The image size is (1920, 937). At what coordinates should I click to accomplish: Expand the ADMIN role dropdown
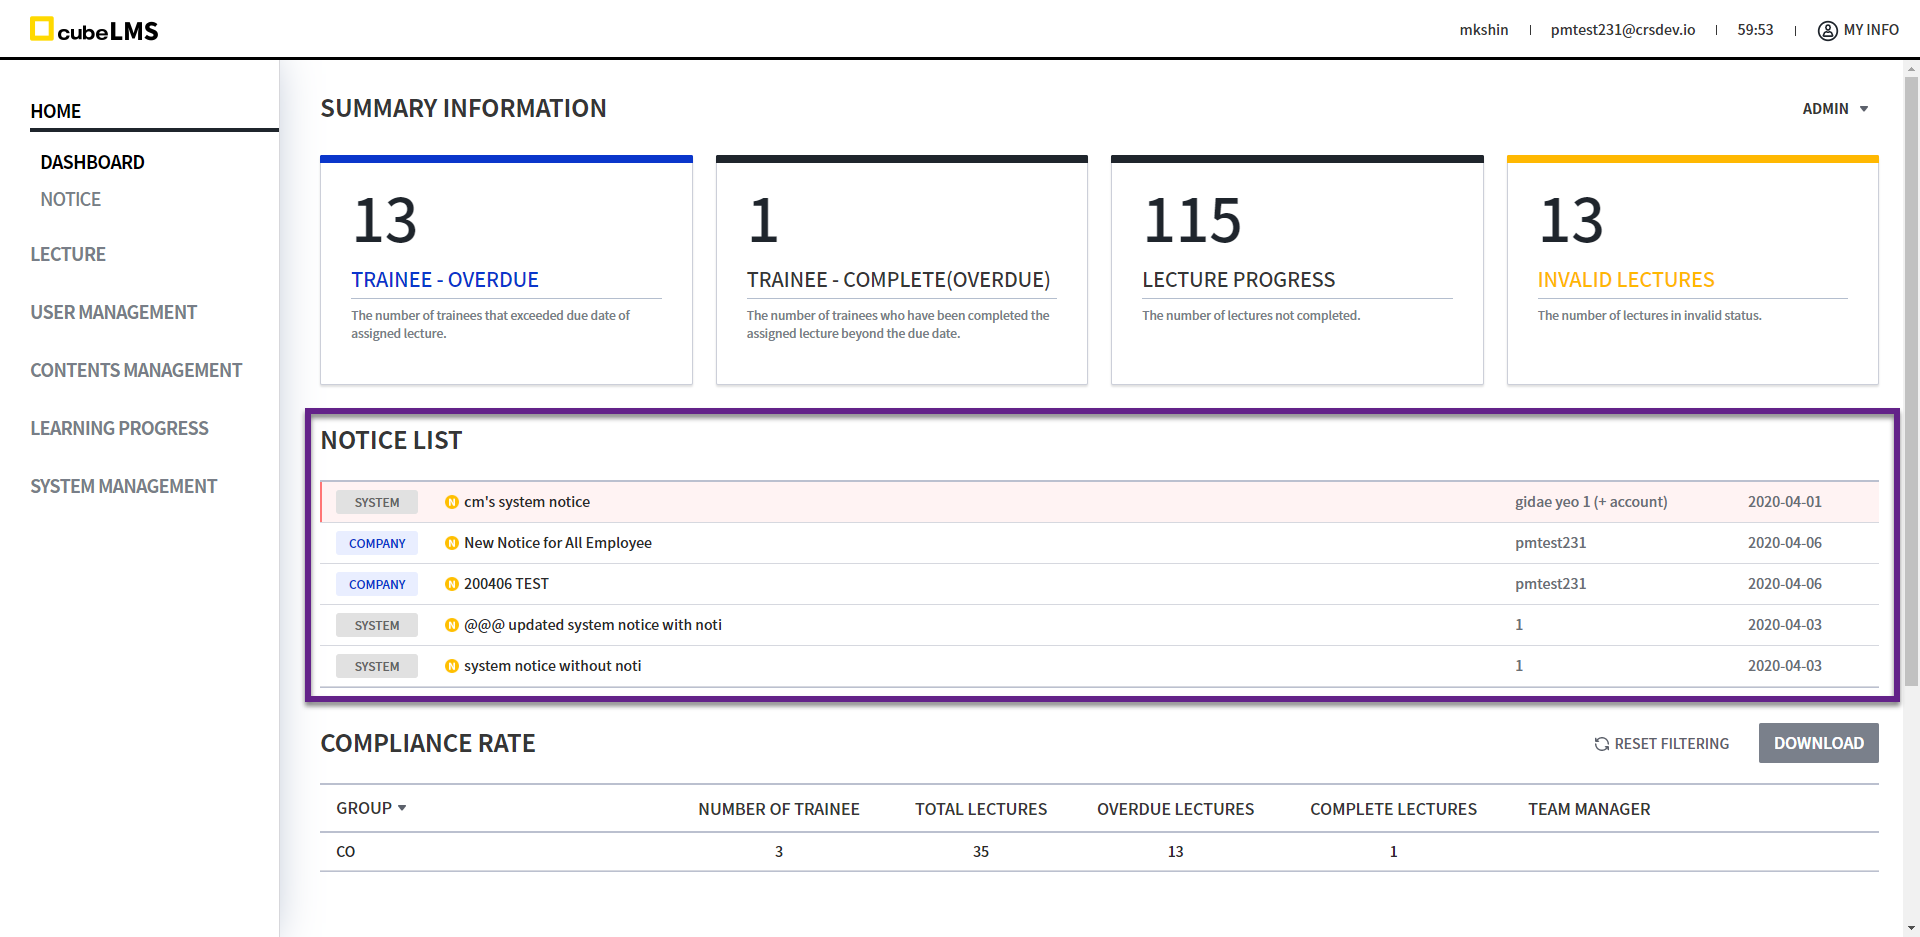point(1835,109)
